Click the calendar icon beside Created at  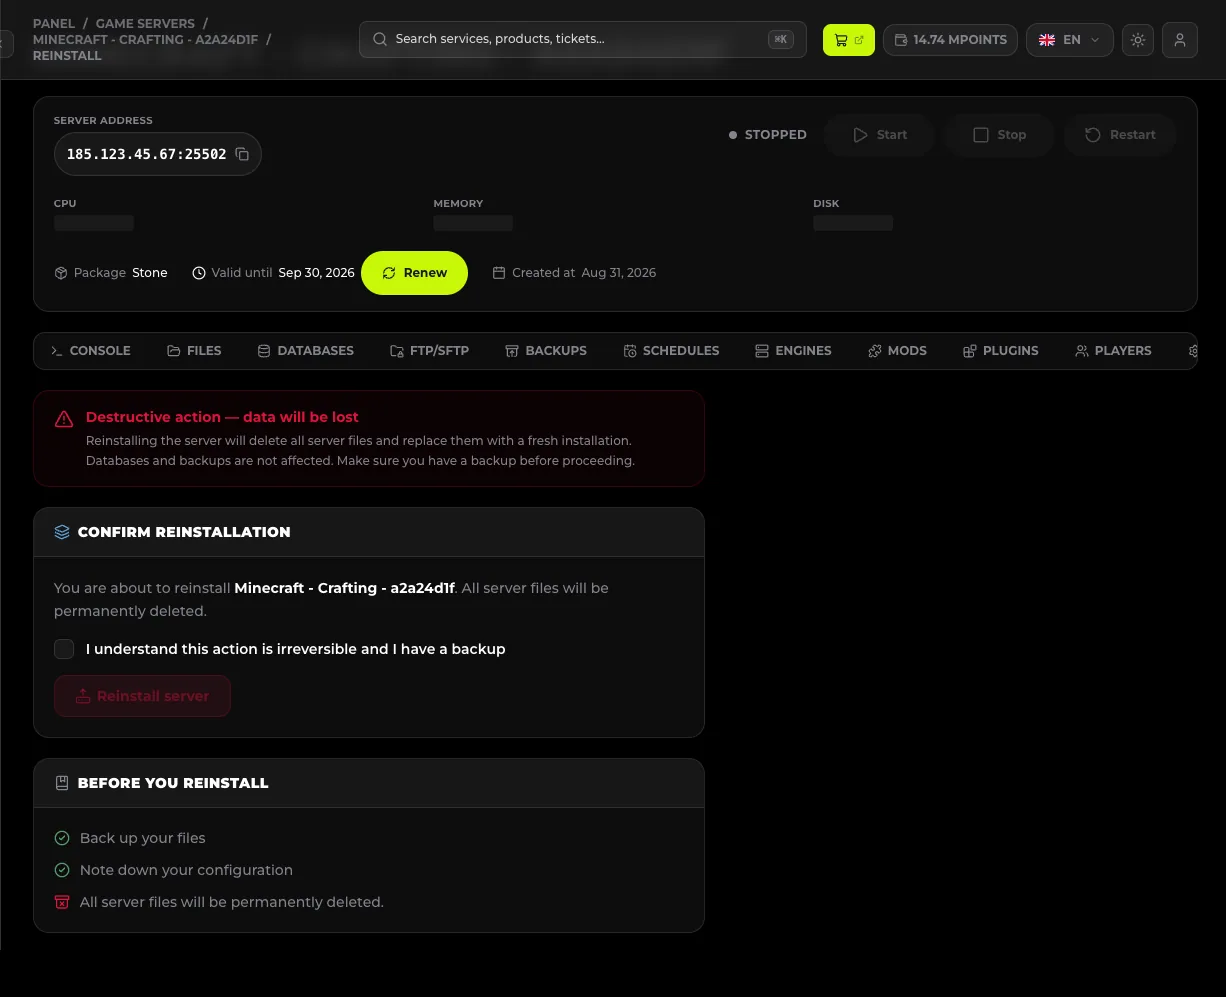(x=500, y=273)
